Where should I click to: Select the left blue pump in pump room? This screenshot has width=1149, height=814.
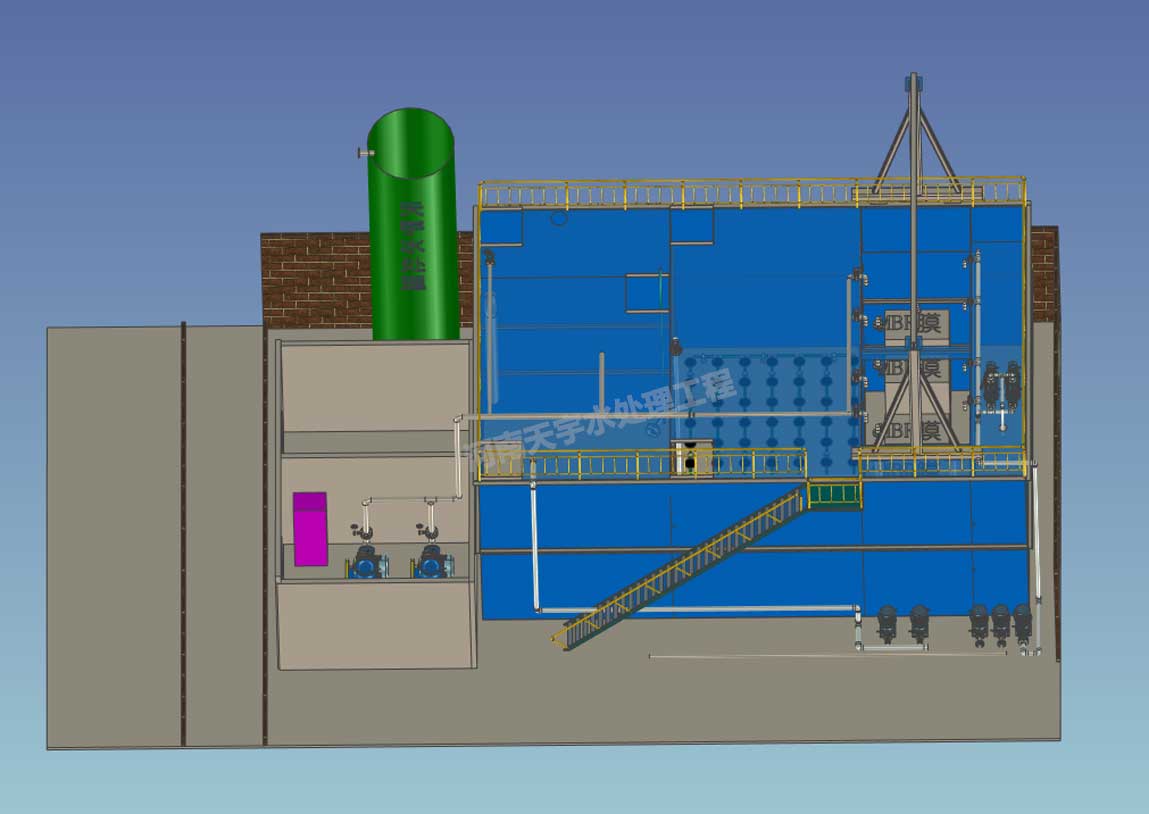(x=365, y=563)
